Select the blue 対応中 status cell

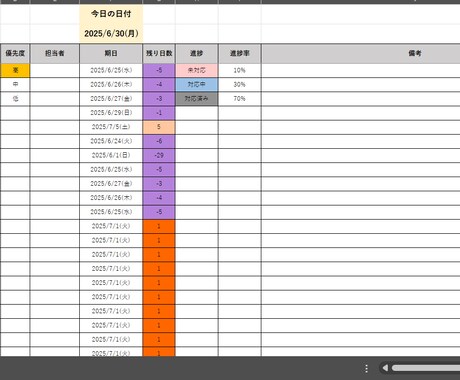tap(197, 85)
